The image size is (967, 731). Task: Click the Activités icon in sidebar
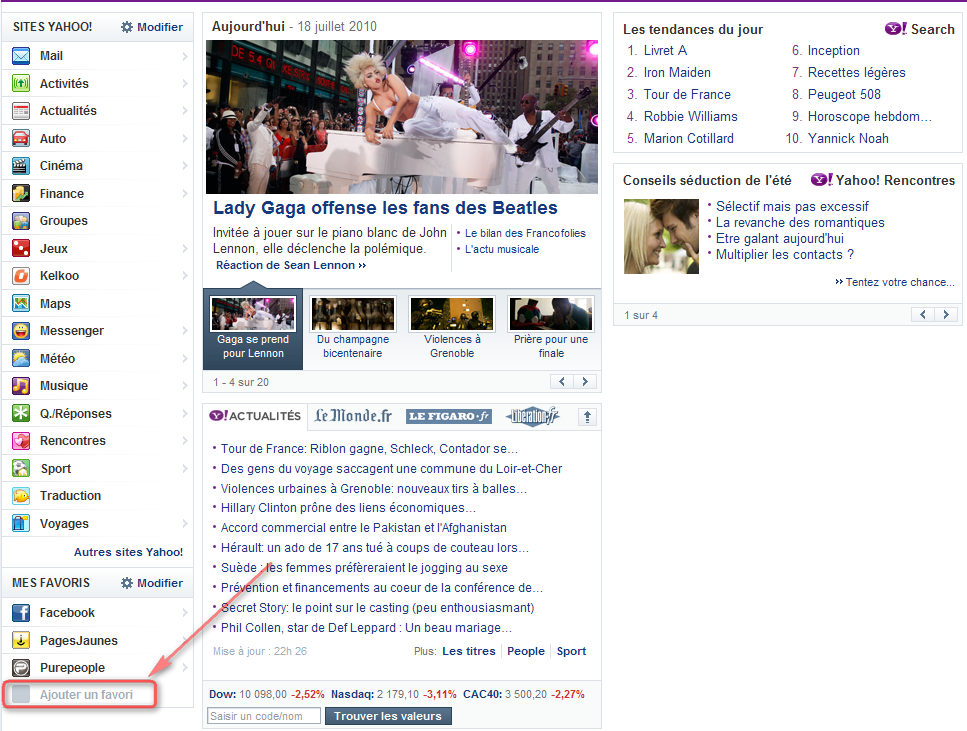(21, 83)
